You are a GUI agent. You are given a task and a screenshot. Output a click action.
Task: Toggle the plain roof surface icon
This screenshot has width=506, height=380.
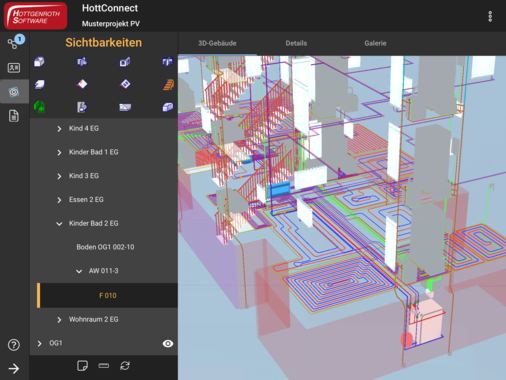[82, 84]
